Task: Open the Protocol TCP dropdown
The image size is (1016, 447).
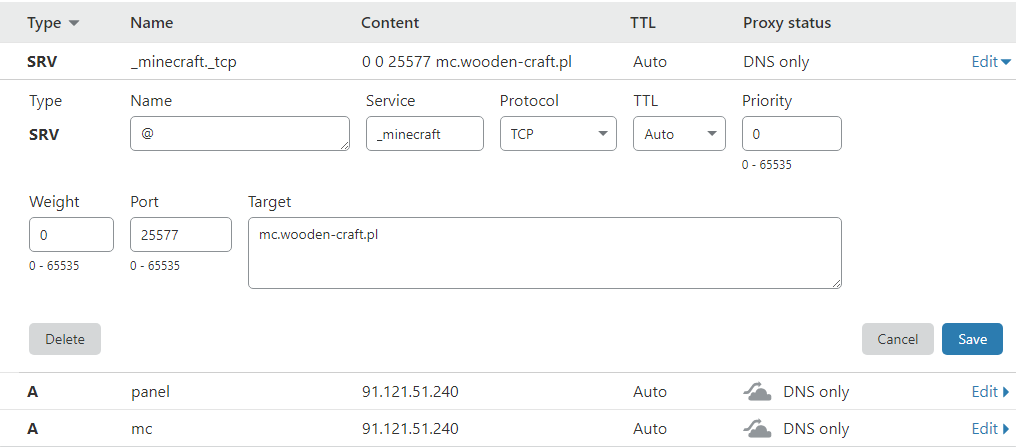Action: pyautogui.click(x=558, y=134)
